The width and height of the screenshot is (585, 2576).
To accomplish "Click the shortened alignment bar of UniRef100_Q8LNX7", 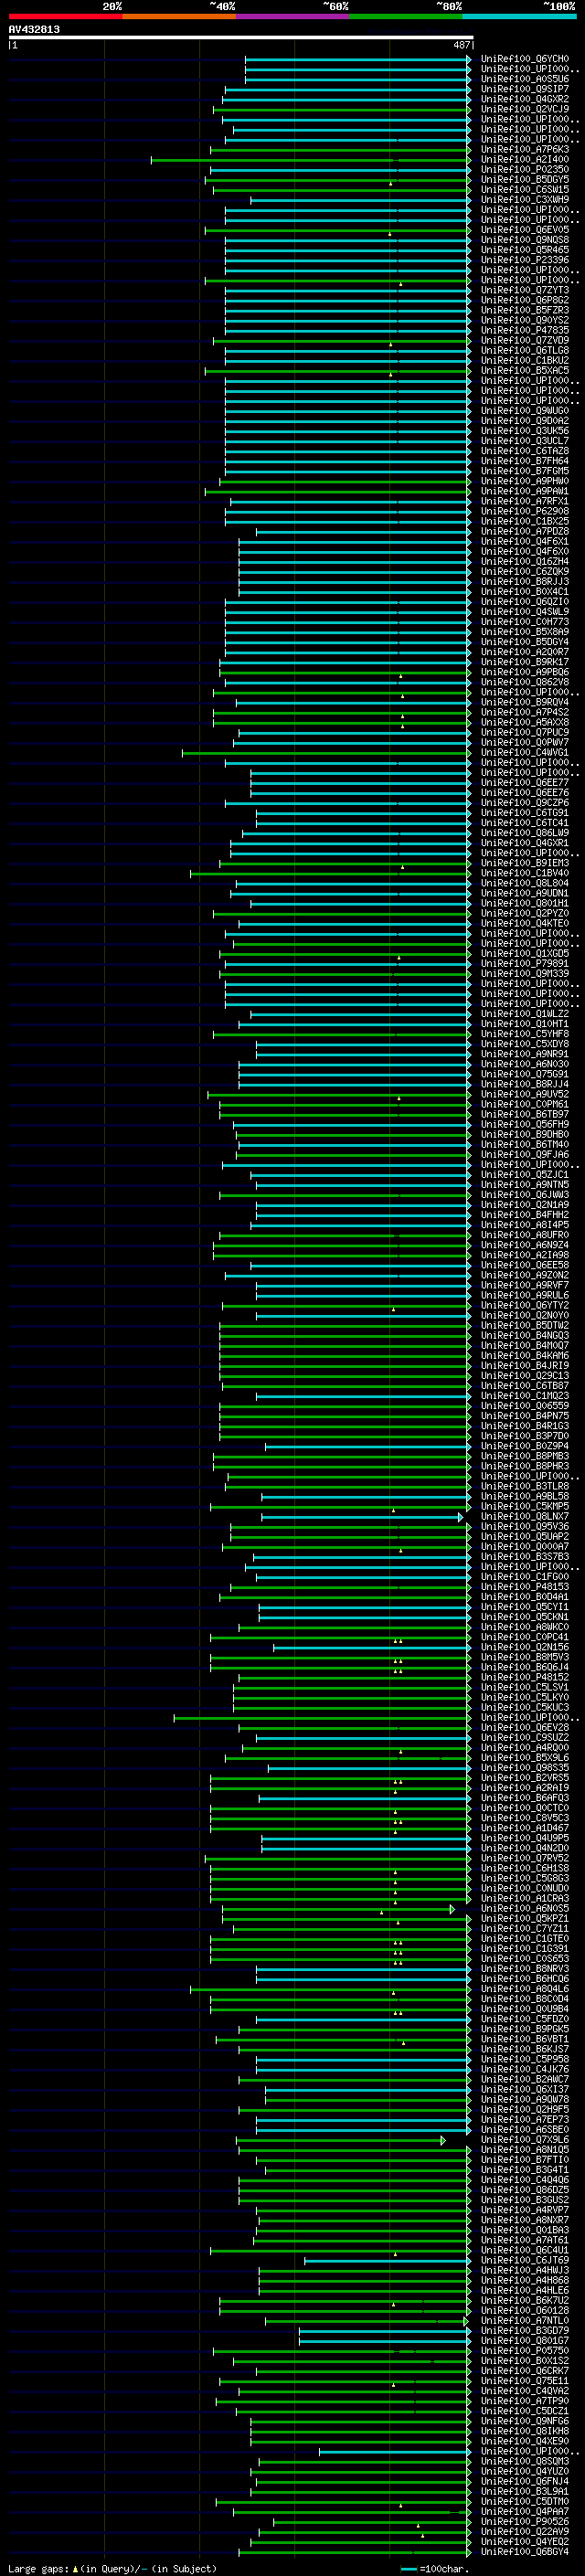I will 362,1517.
